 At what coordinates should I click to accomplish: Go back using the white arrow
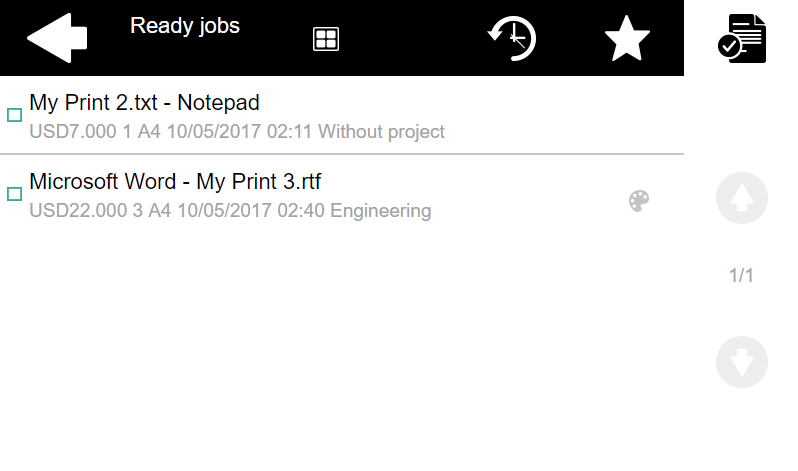coord(57,38)
